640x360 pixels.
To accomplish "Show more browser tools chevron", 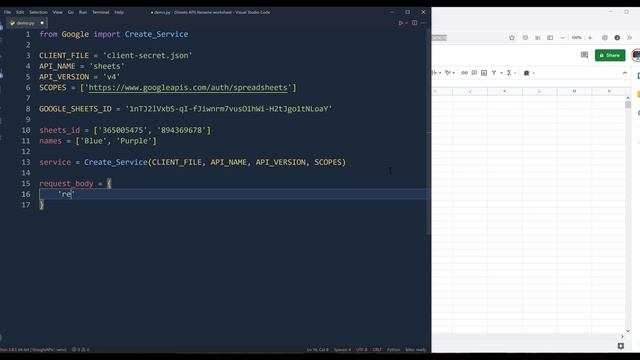I will tap(629, 38).
